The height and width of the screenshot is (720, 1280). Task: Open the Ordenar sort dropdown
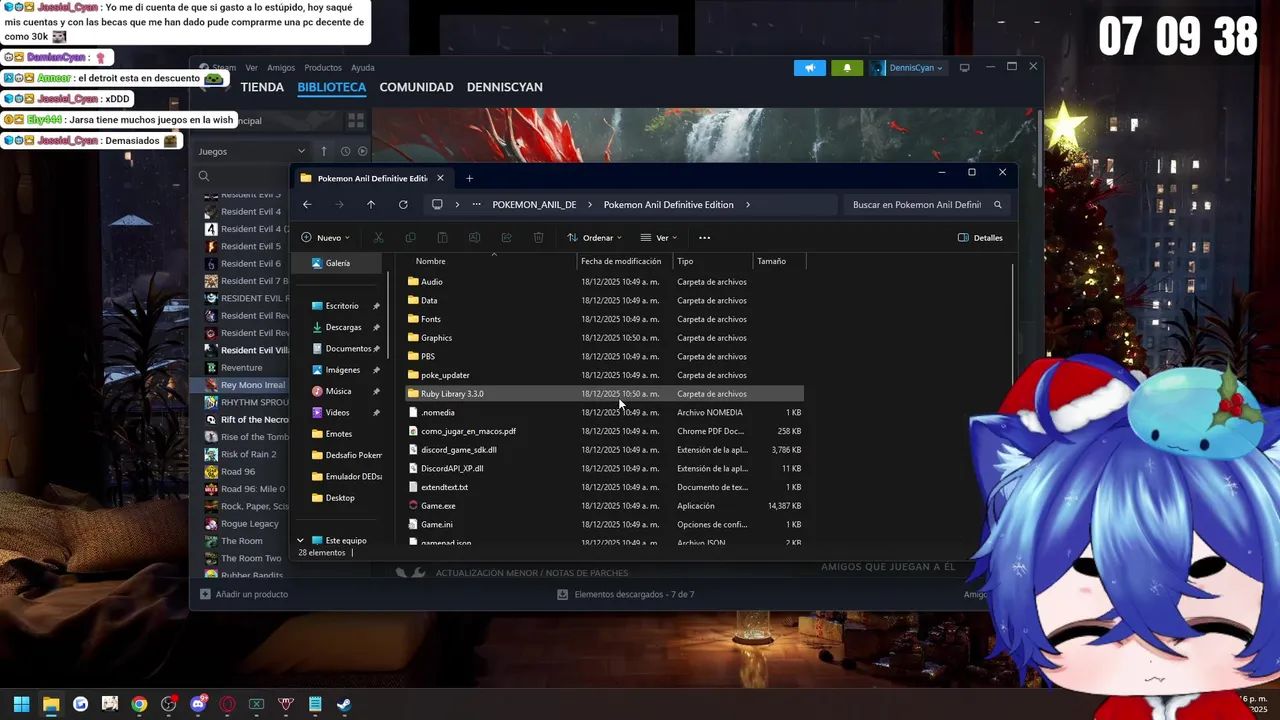click(x=594, y=237)
